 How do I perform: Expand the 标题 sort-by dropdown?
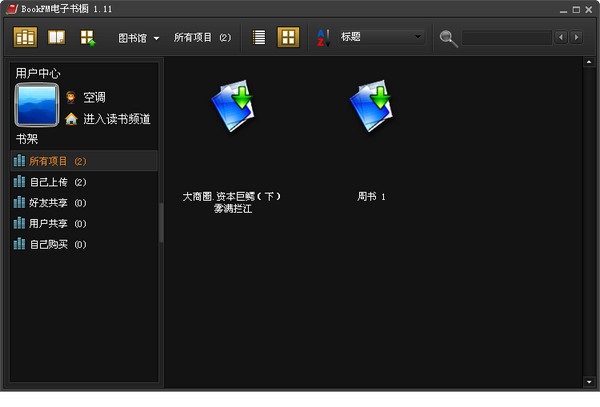(382, 37)
